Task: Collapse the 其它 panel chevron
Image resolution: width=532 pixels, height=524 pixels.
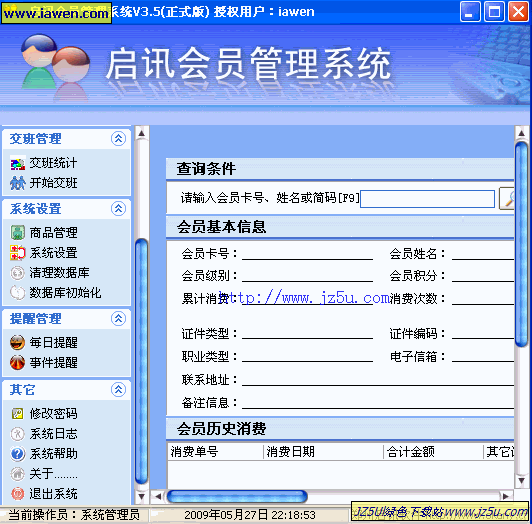Action: (118, 390)
